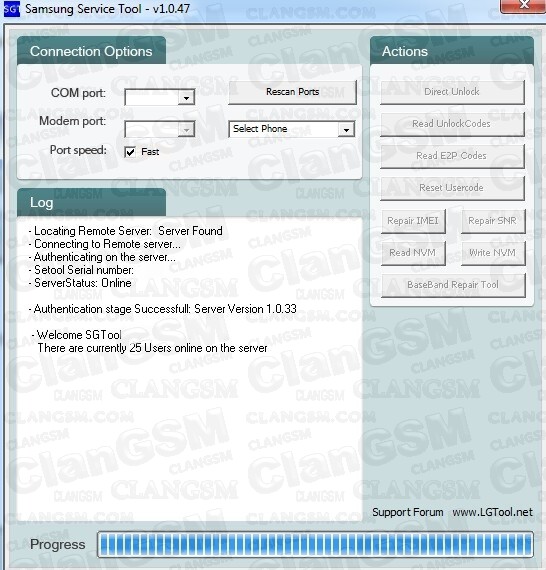Click the Repair IMEI button
This screenshot has width=546, height=570.
(x=413, y=221)
